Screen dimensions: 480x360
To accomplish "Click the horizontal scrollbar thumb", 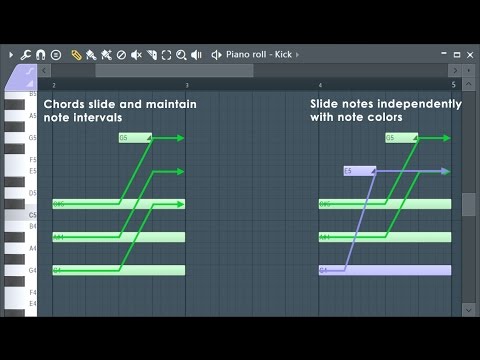I will coord(174,71).
